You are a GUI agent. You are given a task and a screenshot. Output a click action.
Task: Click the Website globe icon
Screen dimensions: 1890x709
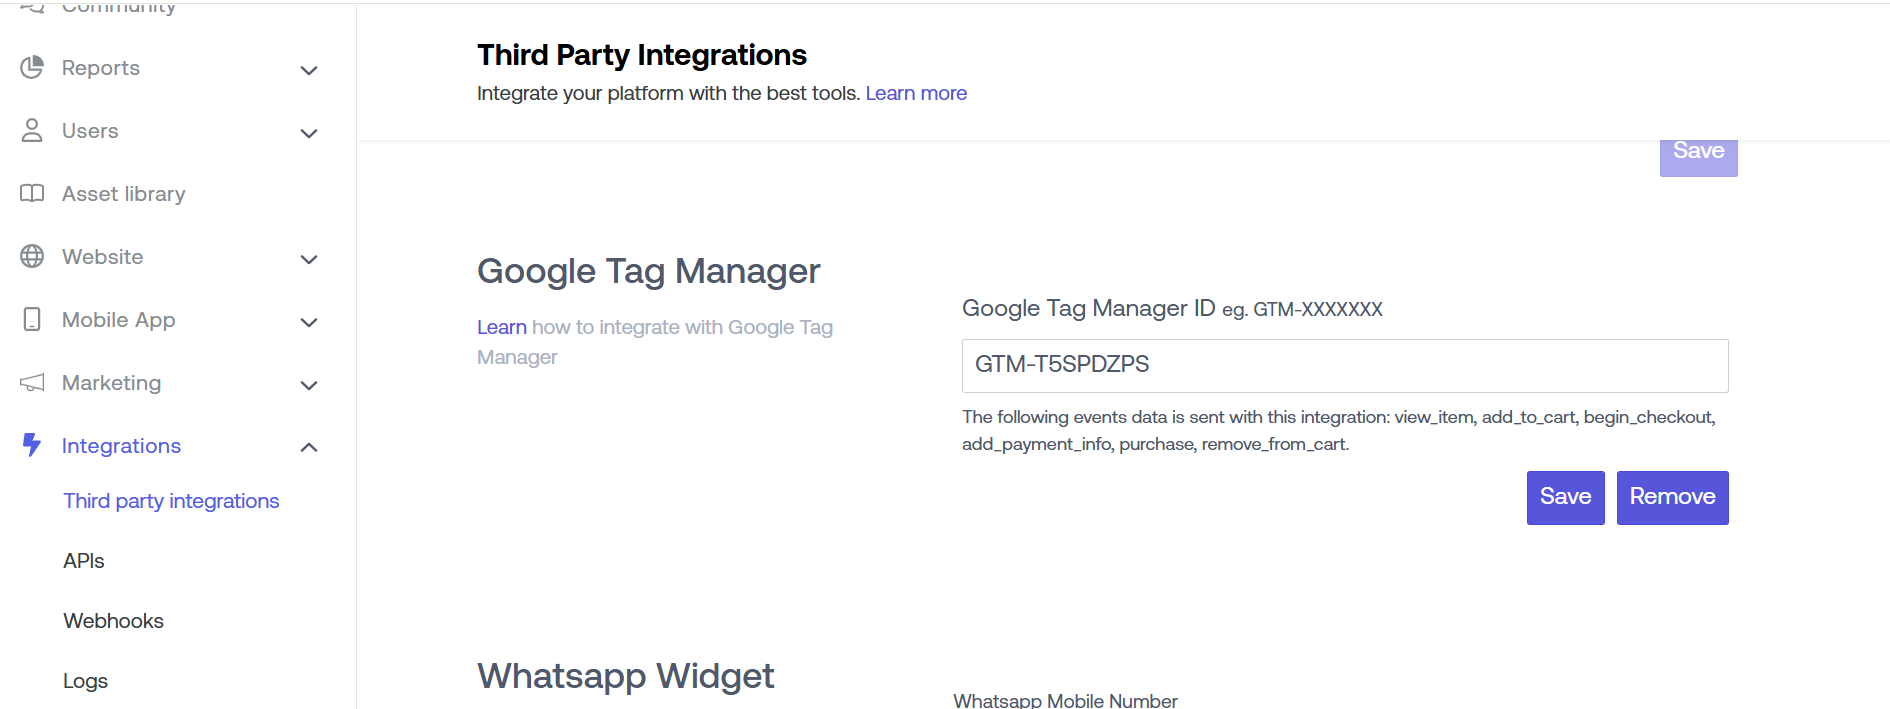point(32,256)
